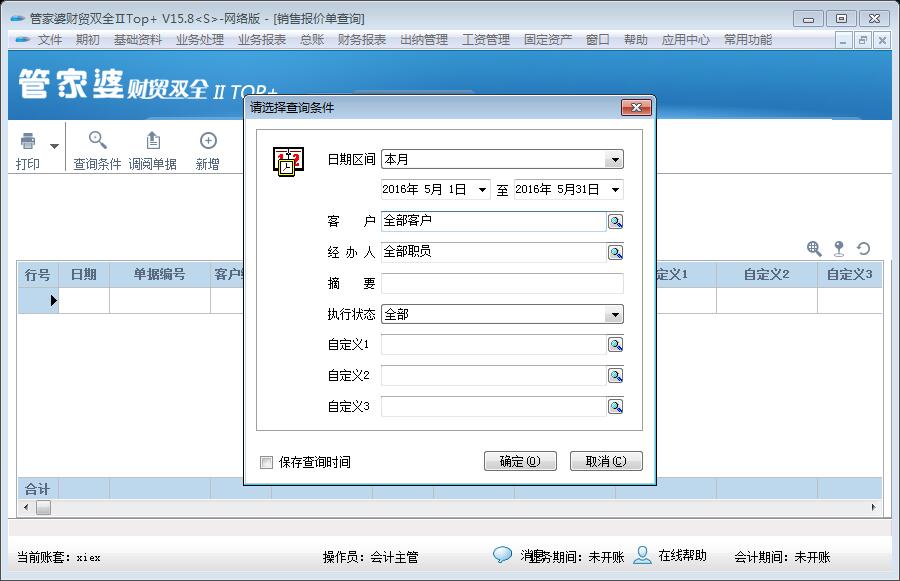The width and height of the screenshot is (900, 581).
Task: Open the 业务处理 menu
Action: 200,40
